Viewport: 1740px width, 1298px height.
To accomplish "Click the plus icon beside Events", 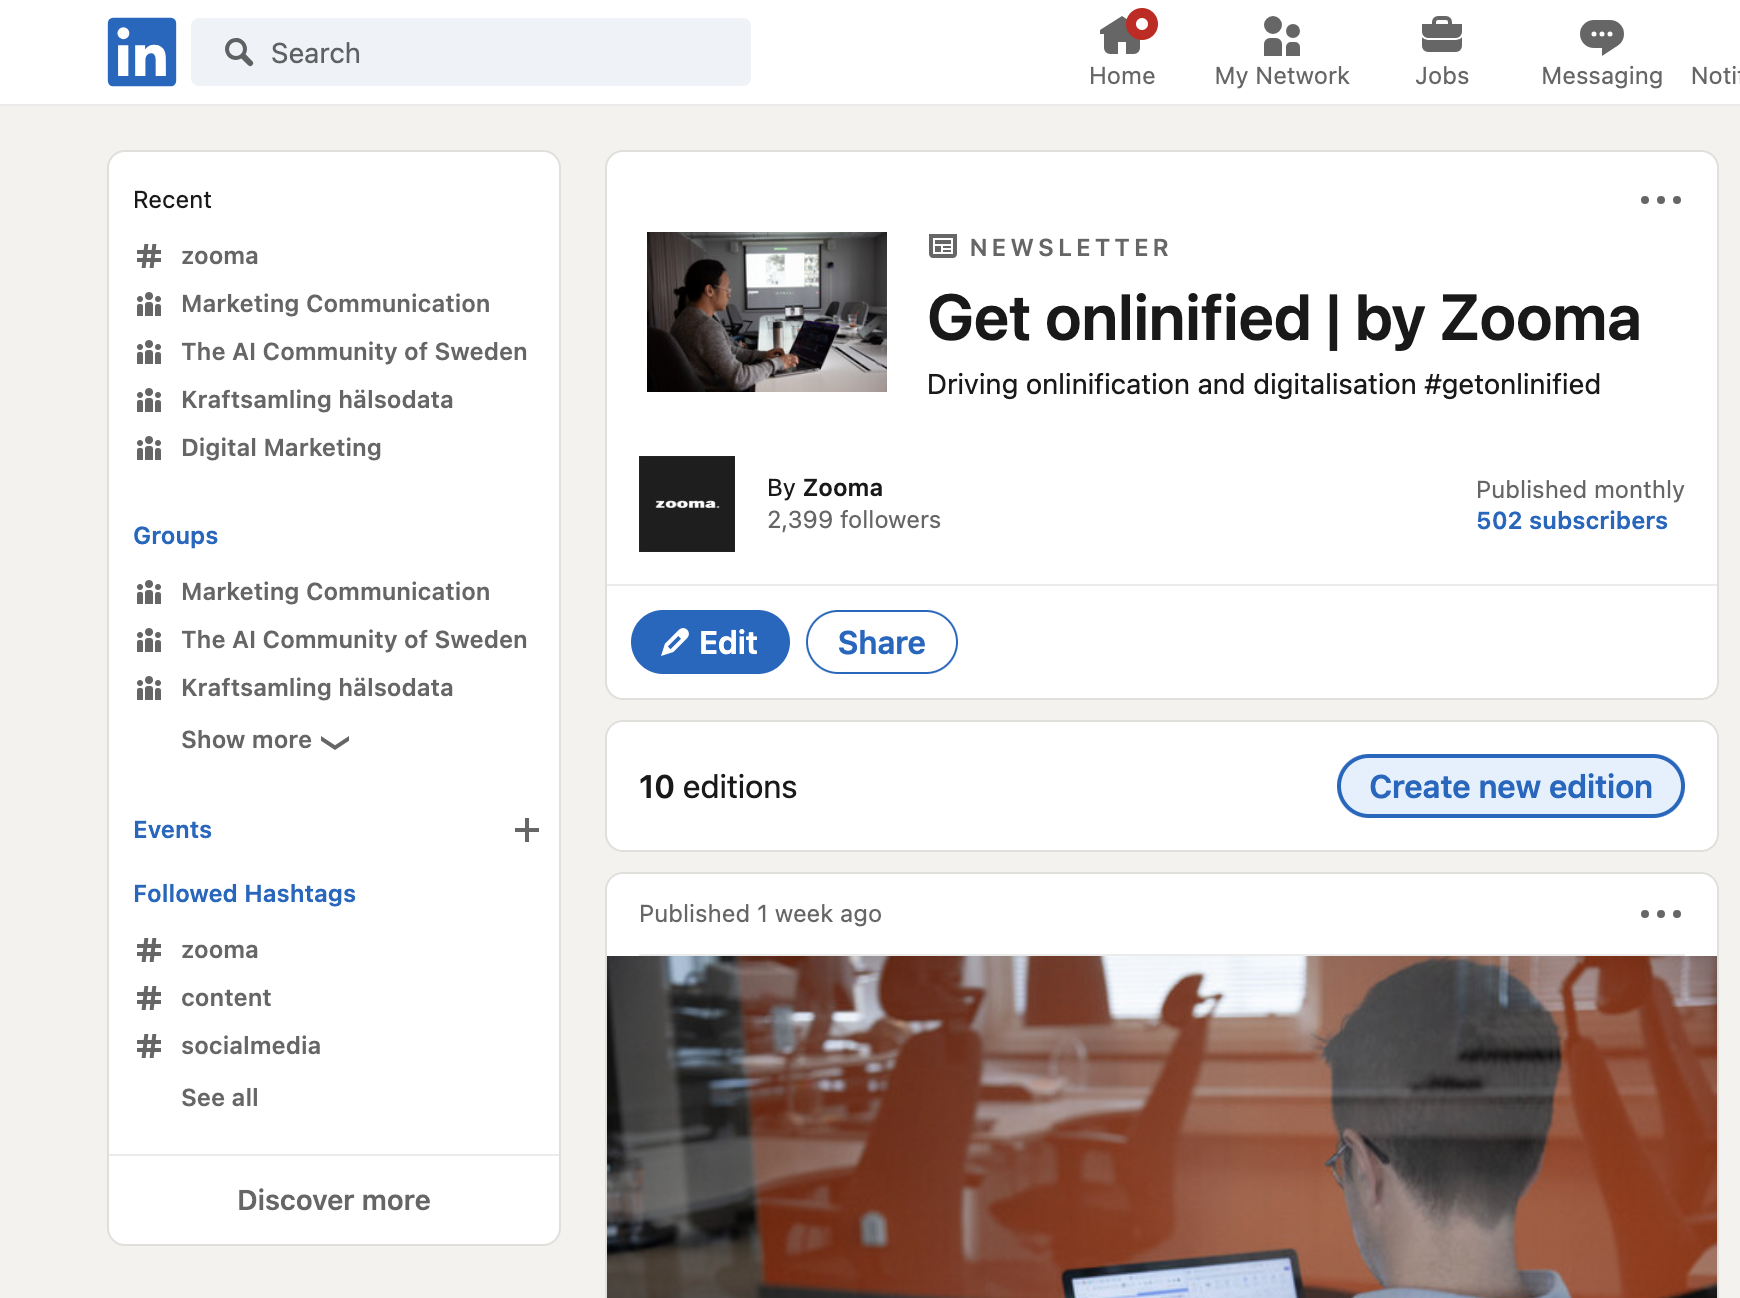I will click(527, 829).
